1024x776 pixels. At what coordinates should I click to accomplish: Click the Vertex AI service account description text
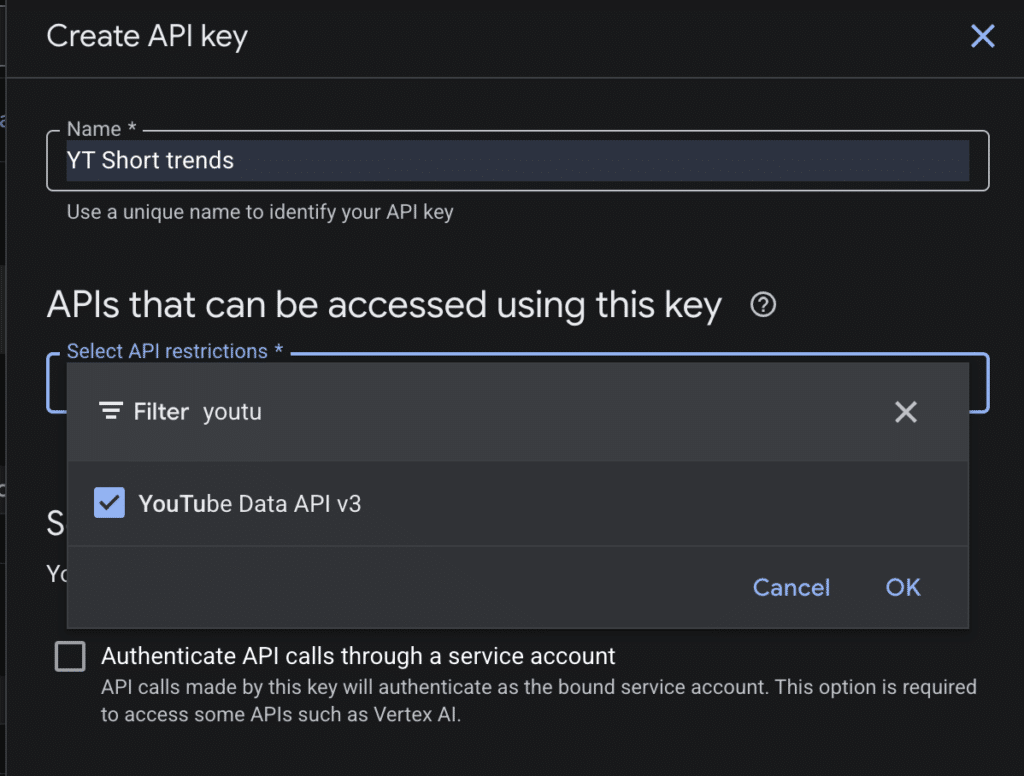tap(538, 701)
